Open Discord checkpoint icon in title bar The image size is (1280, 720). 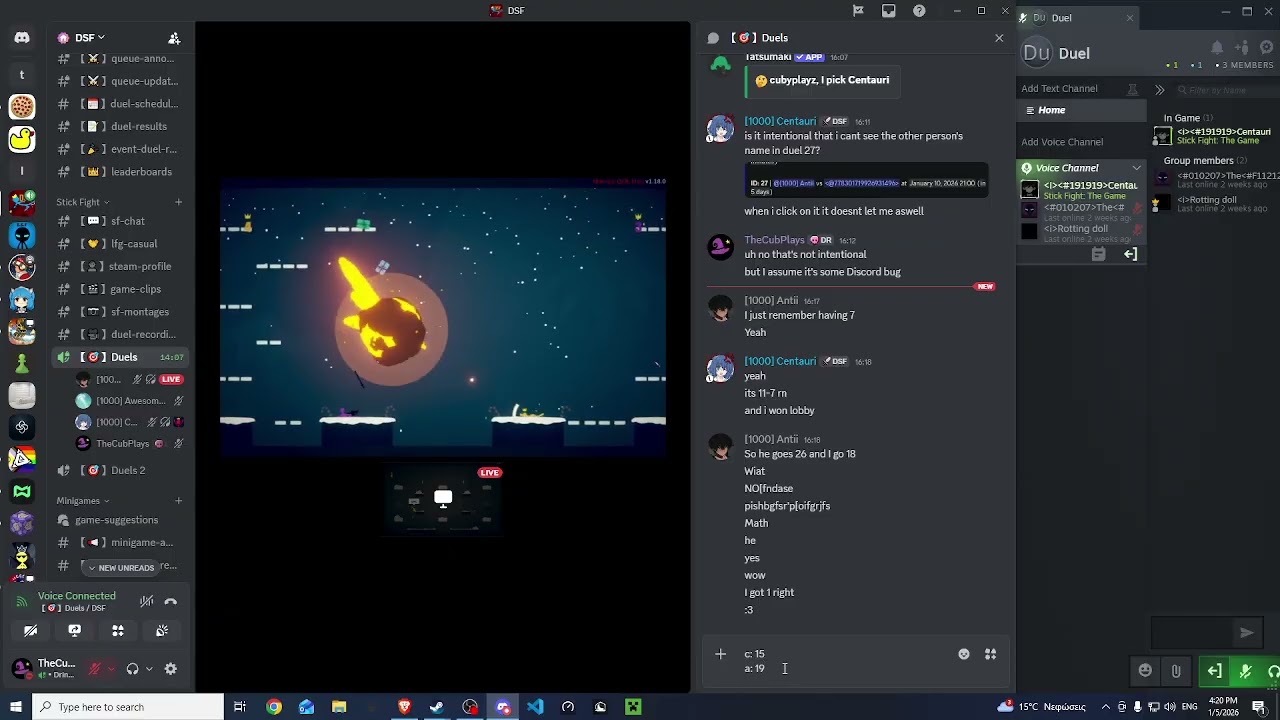click(x=858, y=11)
